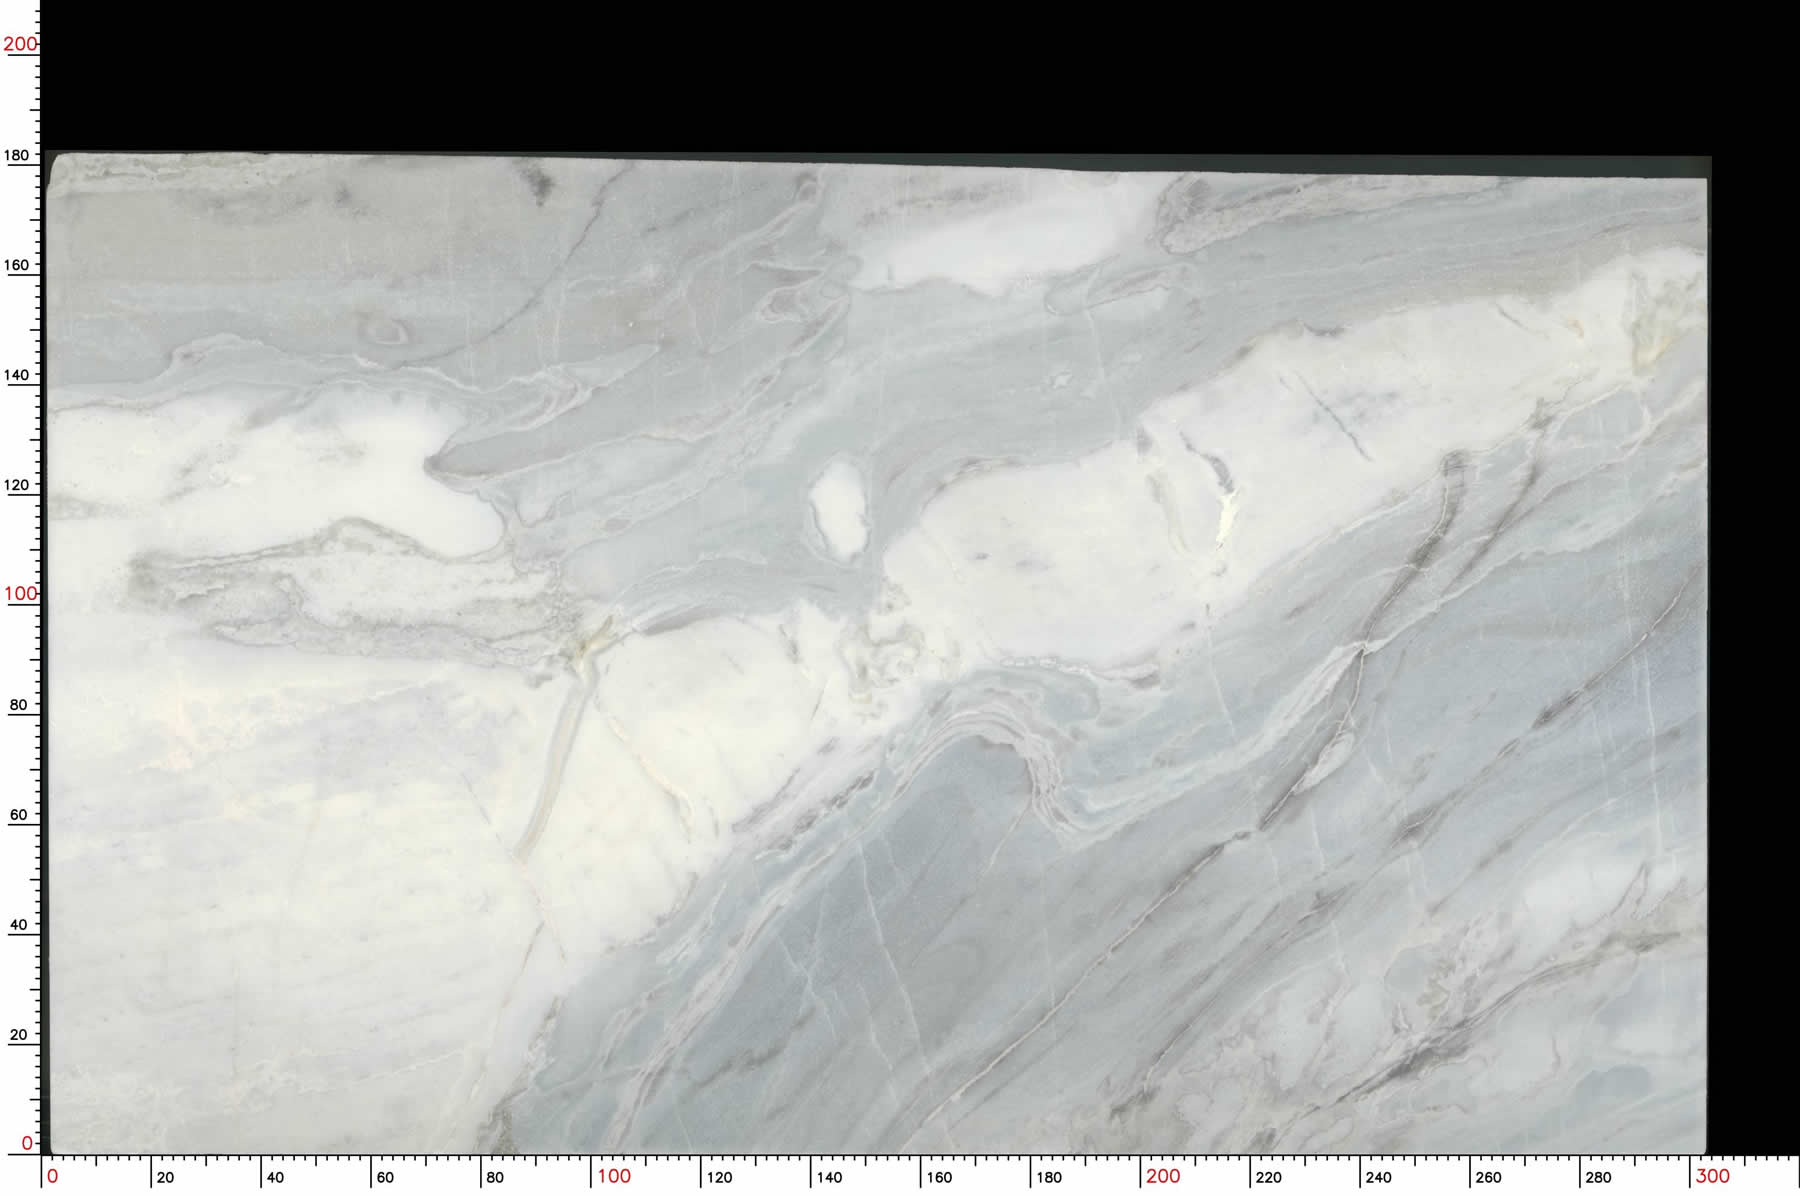Click the red 0 on the horizontal ruler
The image size is (1800, 1196).
click(x=53, y=1176)
